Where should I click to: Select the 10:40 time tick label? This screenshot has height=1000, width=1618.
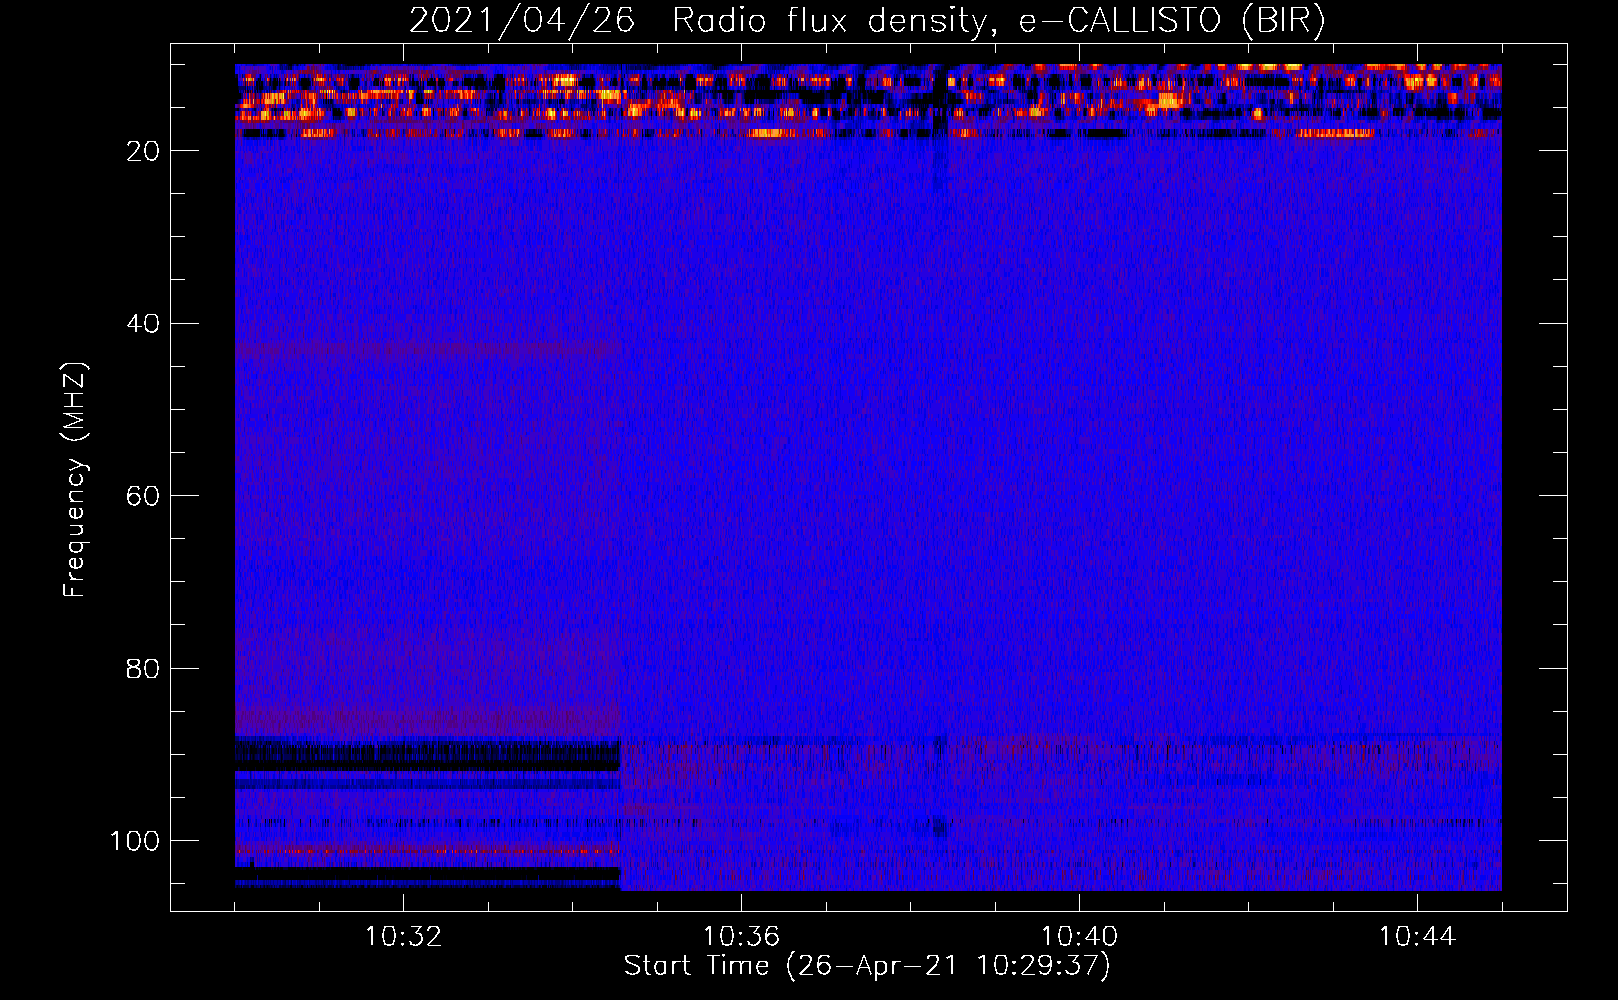pos(1079,936)
